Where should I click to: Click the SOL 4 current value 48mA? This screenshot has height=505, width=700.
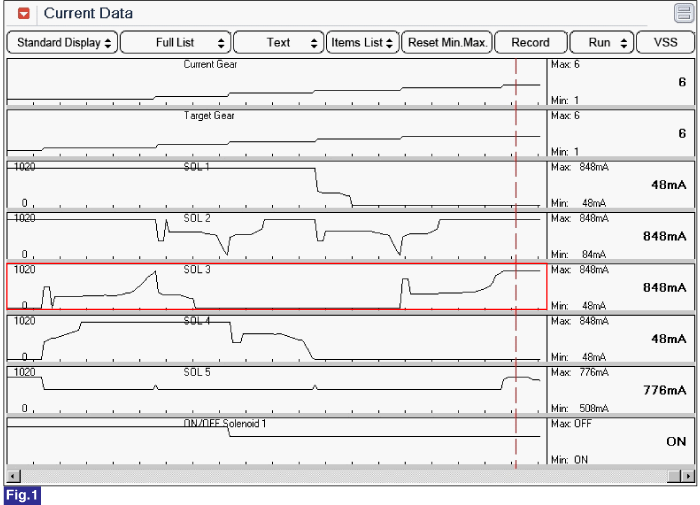pyautogui.click(x=668, y=339)
